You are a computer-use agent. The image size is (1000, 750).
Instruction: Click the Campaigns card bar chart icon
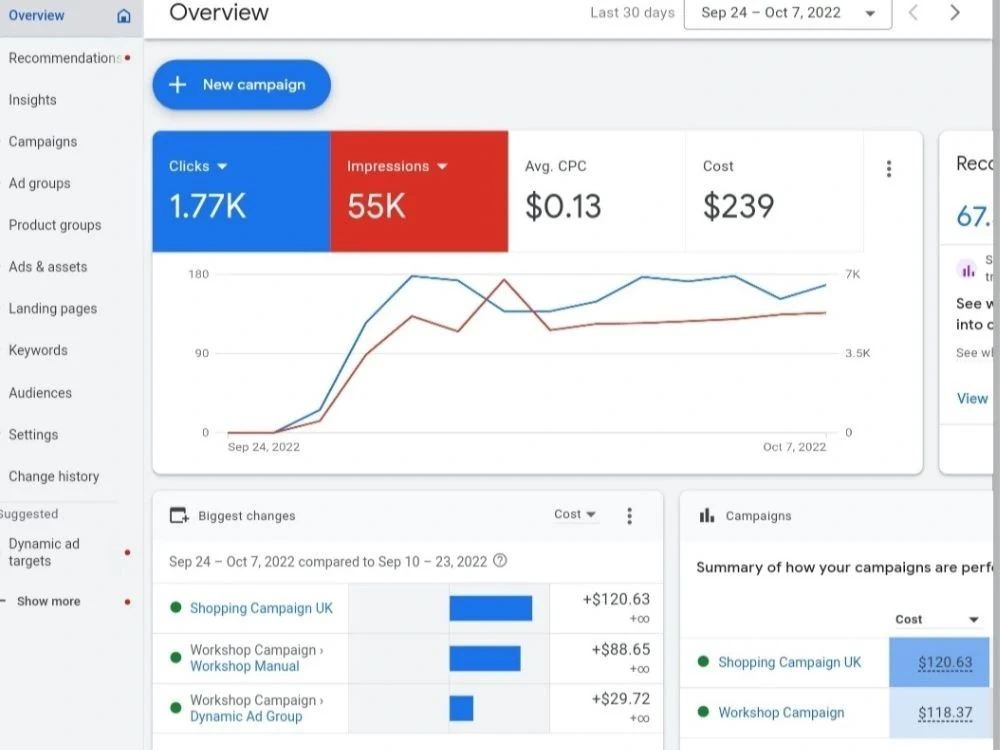point(707,515)
